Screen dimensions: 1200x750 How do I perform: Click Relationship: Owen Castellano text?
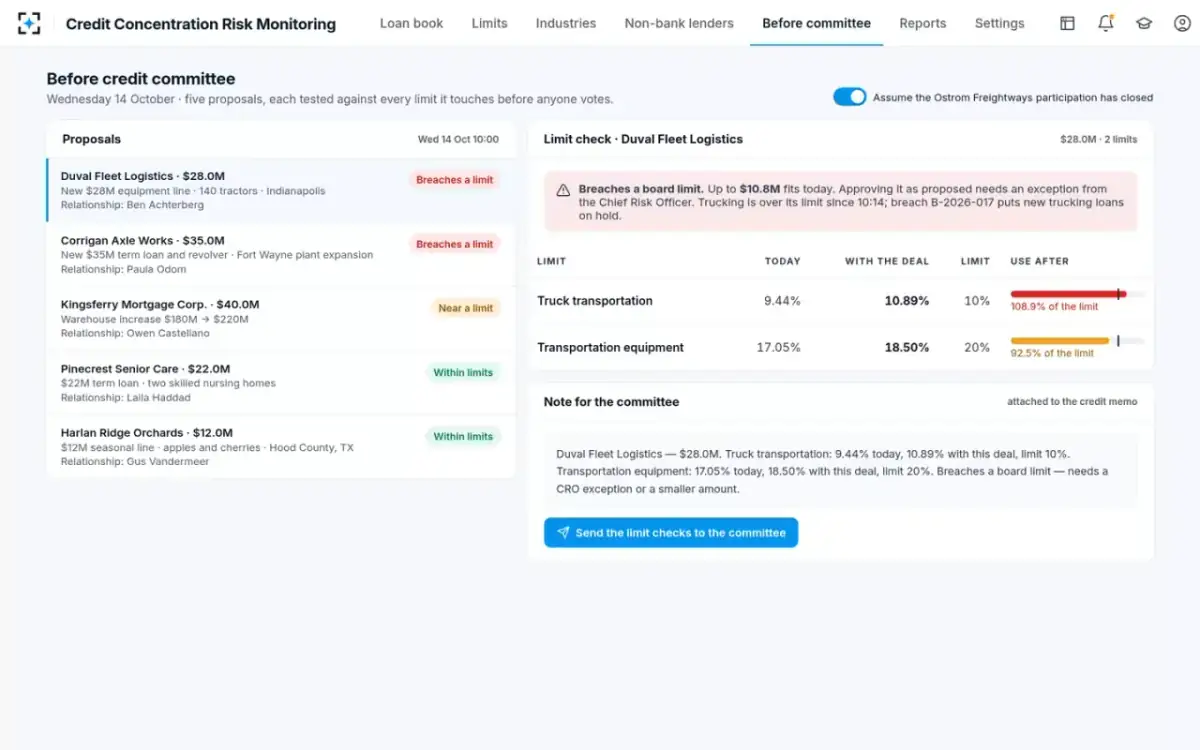(x=135, y=333)
